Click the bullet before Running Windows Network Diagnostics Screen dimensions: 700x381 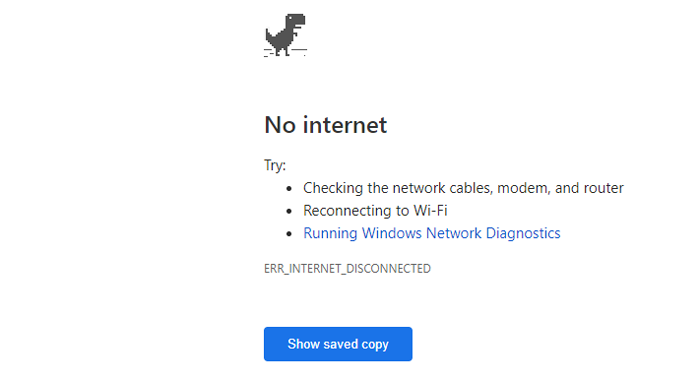[289, 234]
